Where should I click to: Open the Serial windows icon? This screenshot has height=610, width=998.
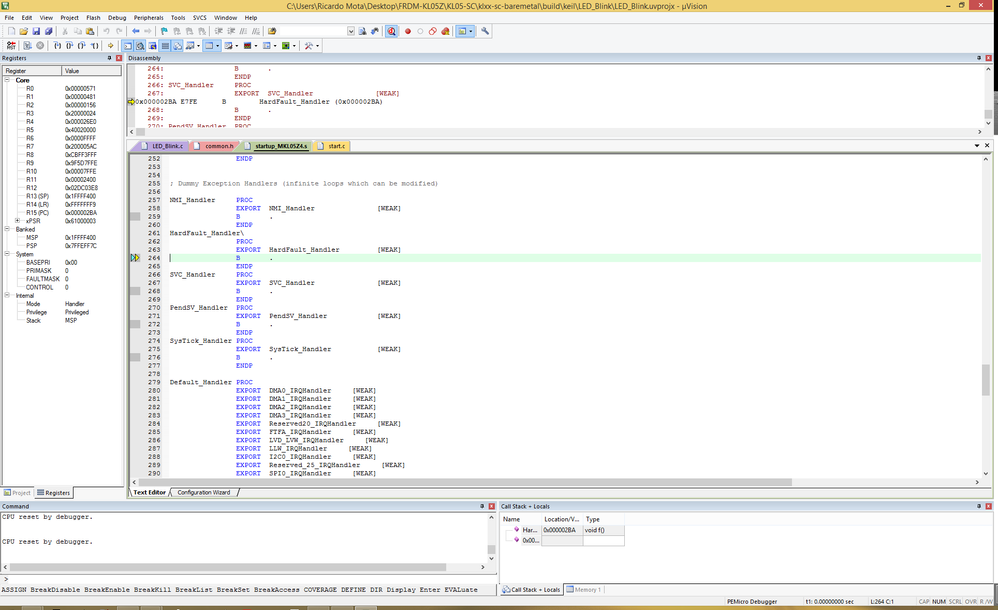(228, 46)
